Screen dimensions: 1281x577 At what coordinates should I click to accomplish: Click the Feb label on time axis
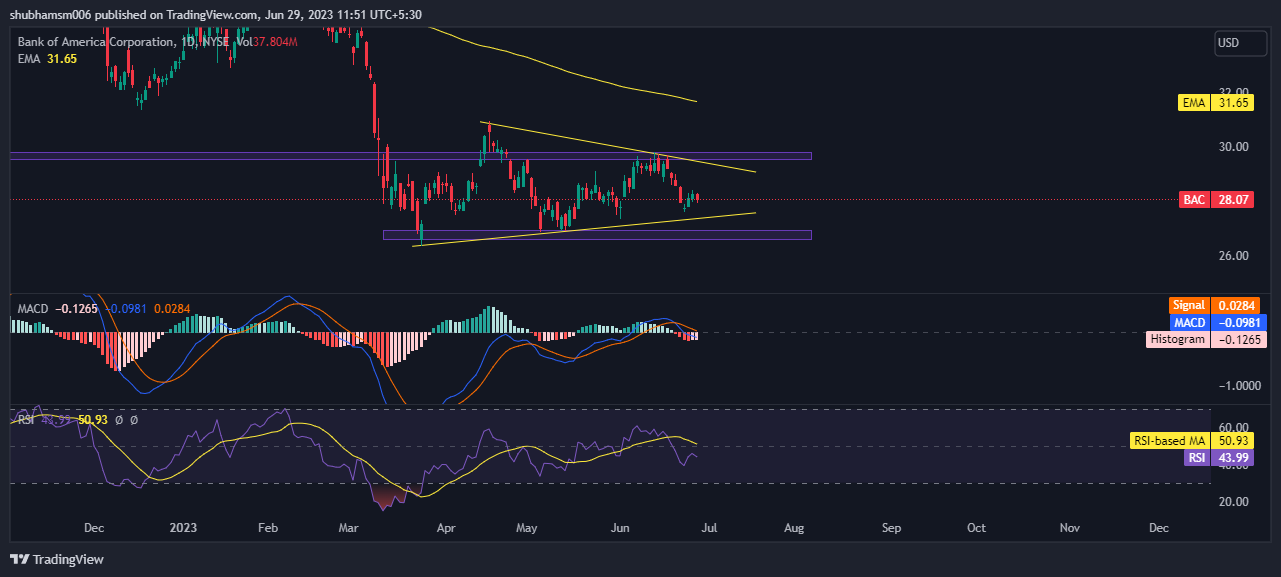(x=267, y=527)
